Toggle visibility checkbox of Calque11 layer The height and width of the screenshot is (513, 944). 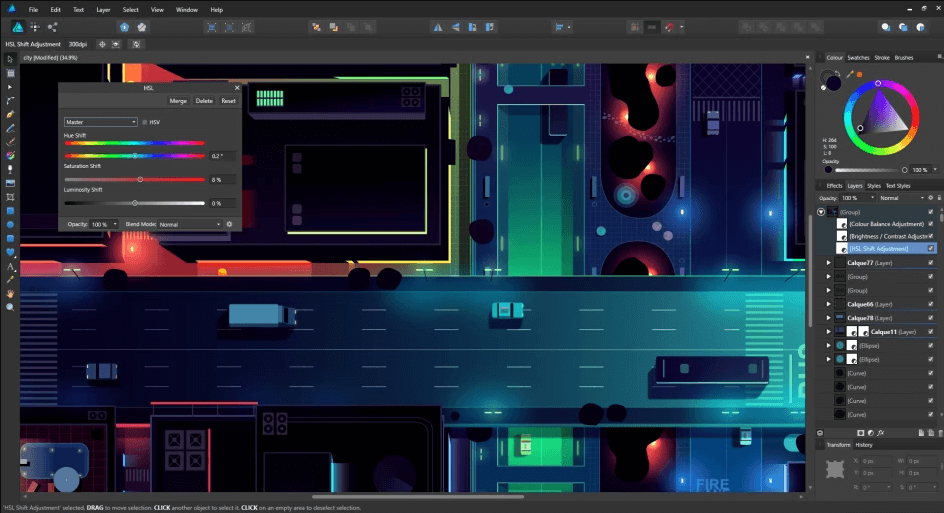coord(931,332)
